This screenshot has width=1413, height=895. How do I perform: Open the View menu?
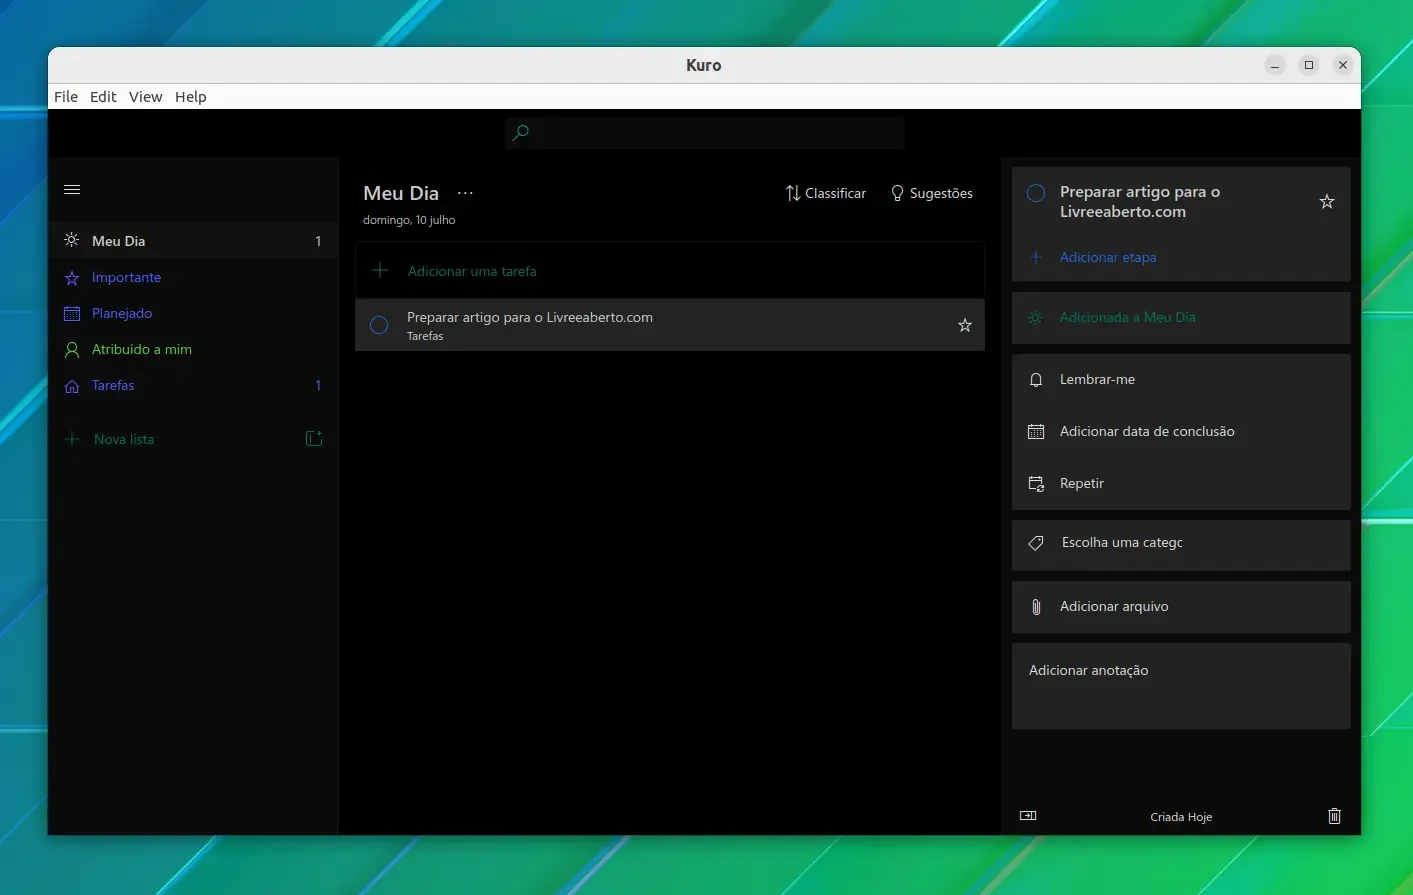click(x=145, y=97)
